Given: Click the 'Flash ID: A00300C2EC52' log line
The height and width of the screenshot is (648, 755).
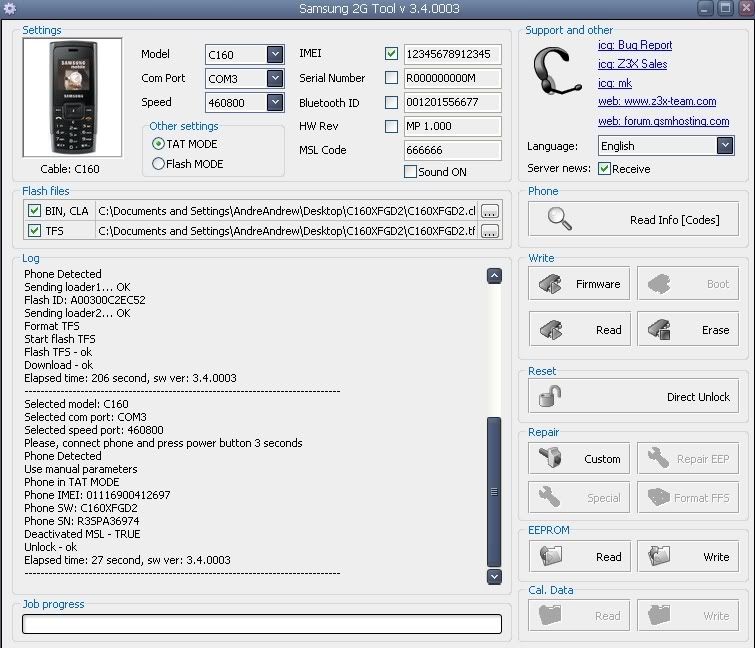Looking at the screenshot, I should pyautogui.click(x=85, y=300).
